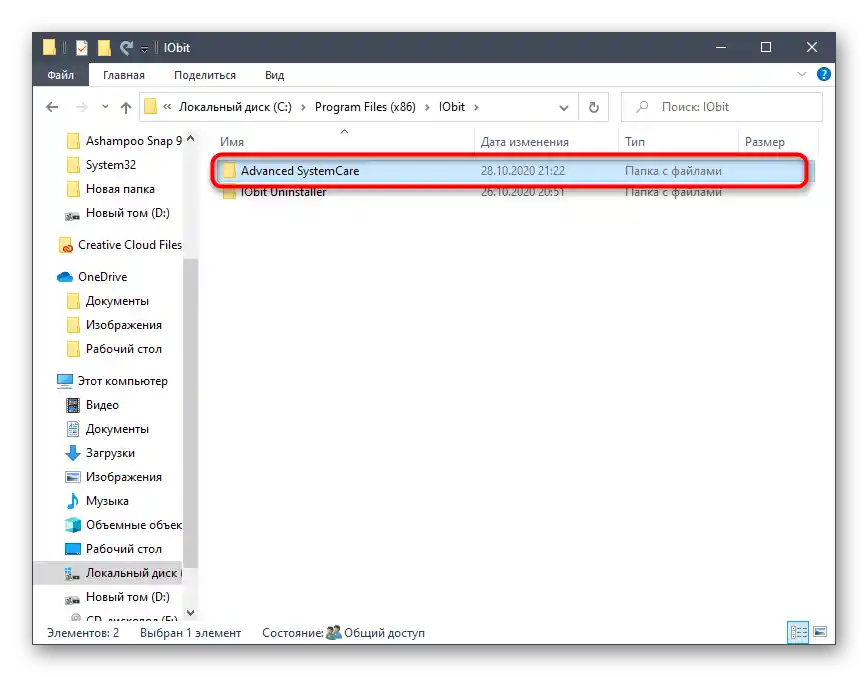Click the New folder quick access icon
868x677 pixels.
(104, 48)
